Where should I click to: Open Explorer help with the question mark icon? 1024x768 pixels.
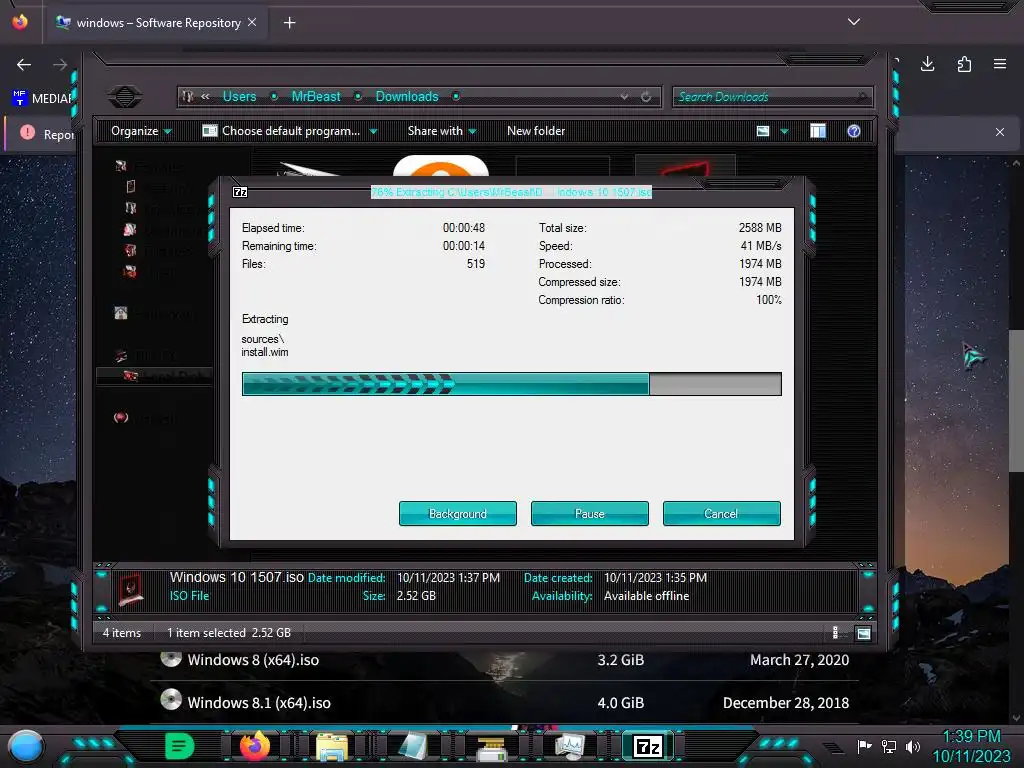[x=854, y=131]
